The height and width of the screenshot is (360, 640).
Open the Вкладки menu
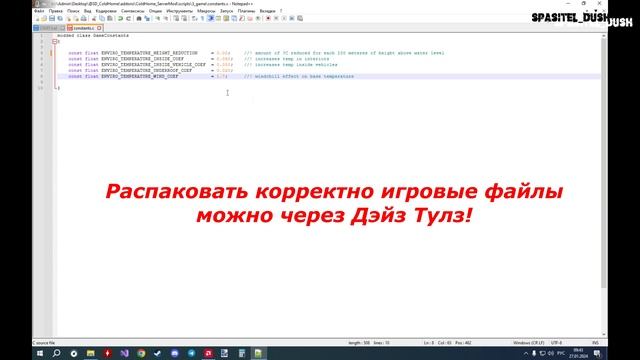coord(268,11)
